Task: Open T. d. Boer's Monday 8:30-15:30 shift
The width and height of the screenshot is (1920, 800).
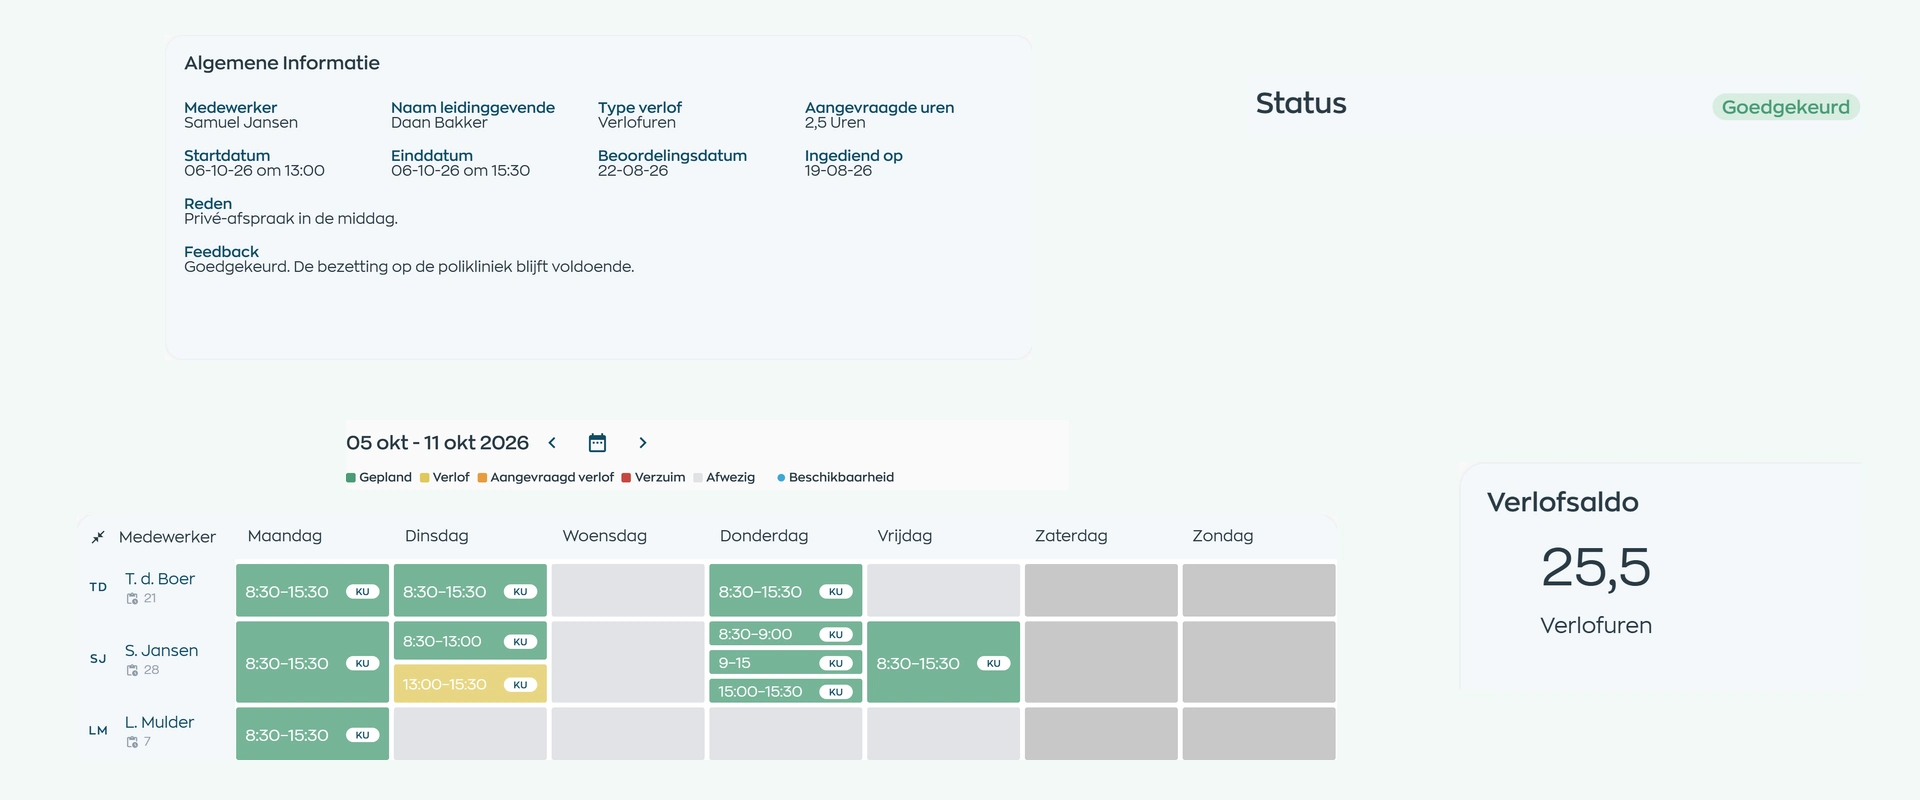Action: [312, 590]
